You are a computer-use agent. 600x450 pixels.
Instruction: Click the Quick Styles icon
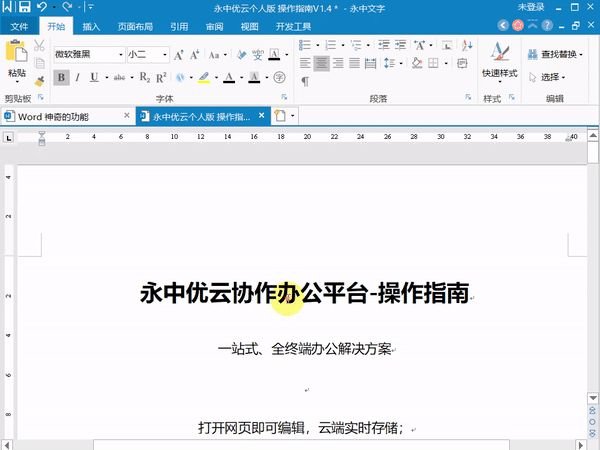tap(500, 51)
